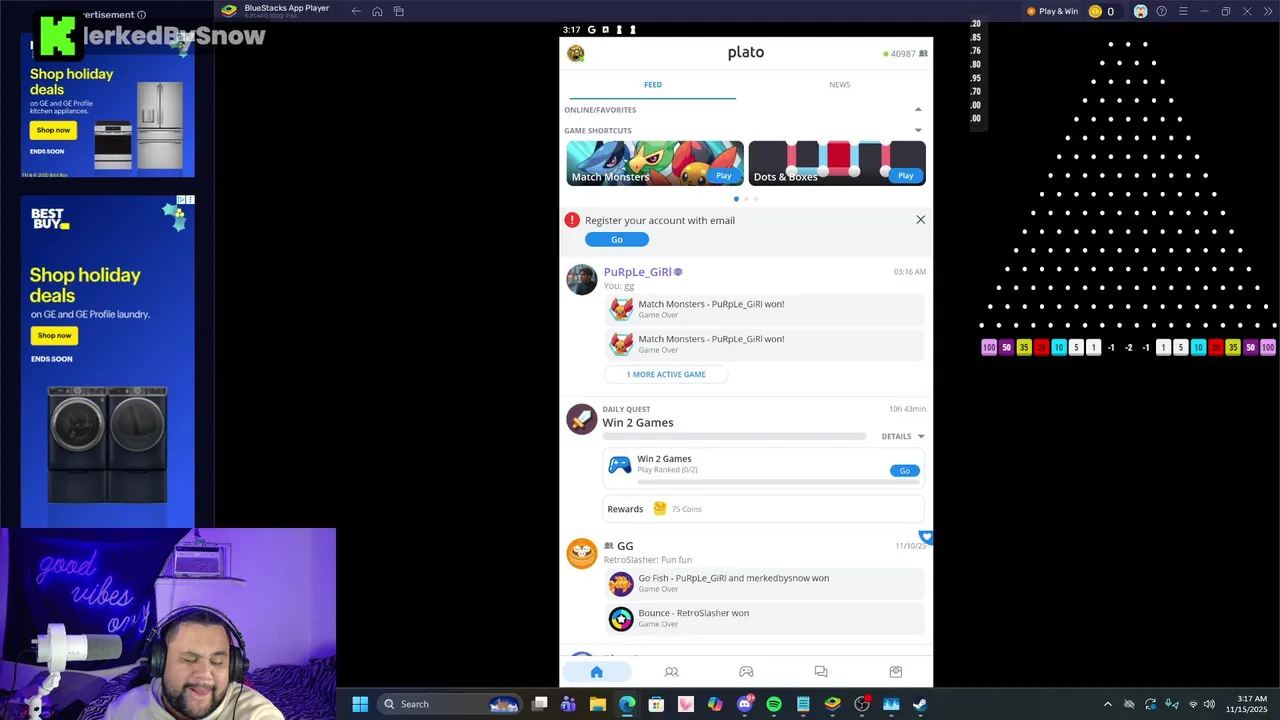Click the Daily Quest overall progress bar
Image resolution: width=1280 pixels, height=720 pixels.
pos(734,437)
